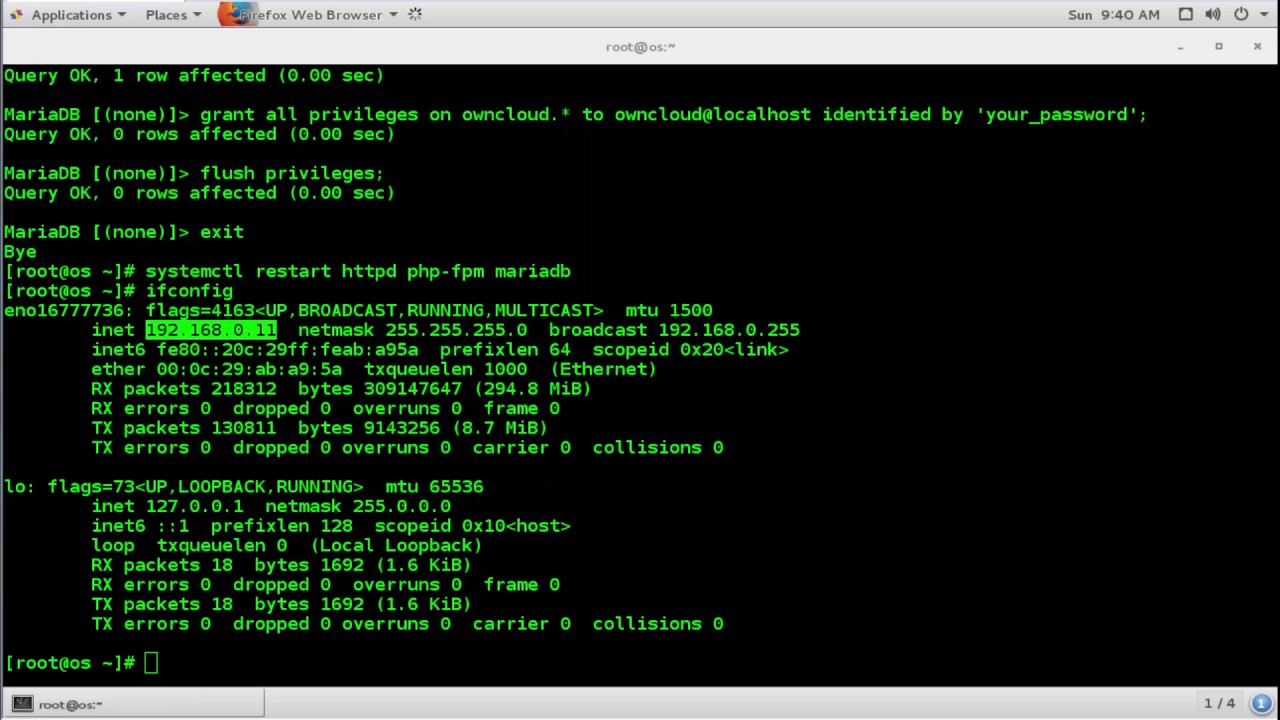Expand the Firefox Web Browser dropdown arrow
The image size is (1280, 720).
(393, 15)
